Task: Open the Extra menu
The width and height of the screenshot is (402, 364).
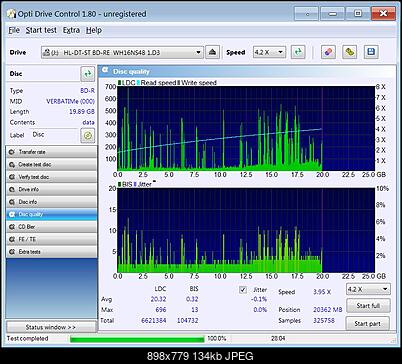Action: coord(71,30)
